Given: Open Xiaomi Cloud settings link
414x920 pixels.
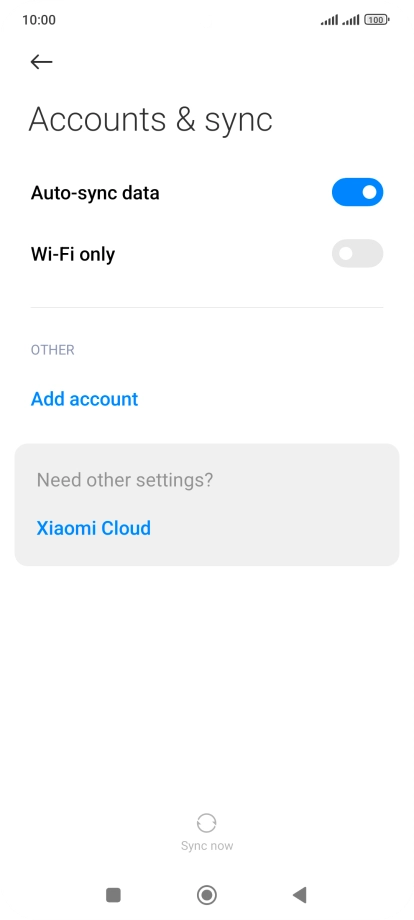Looking at the screenshot, I should [94, 528].
